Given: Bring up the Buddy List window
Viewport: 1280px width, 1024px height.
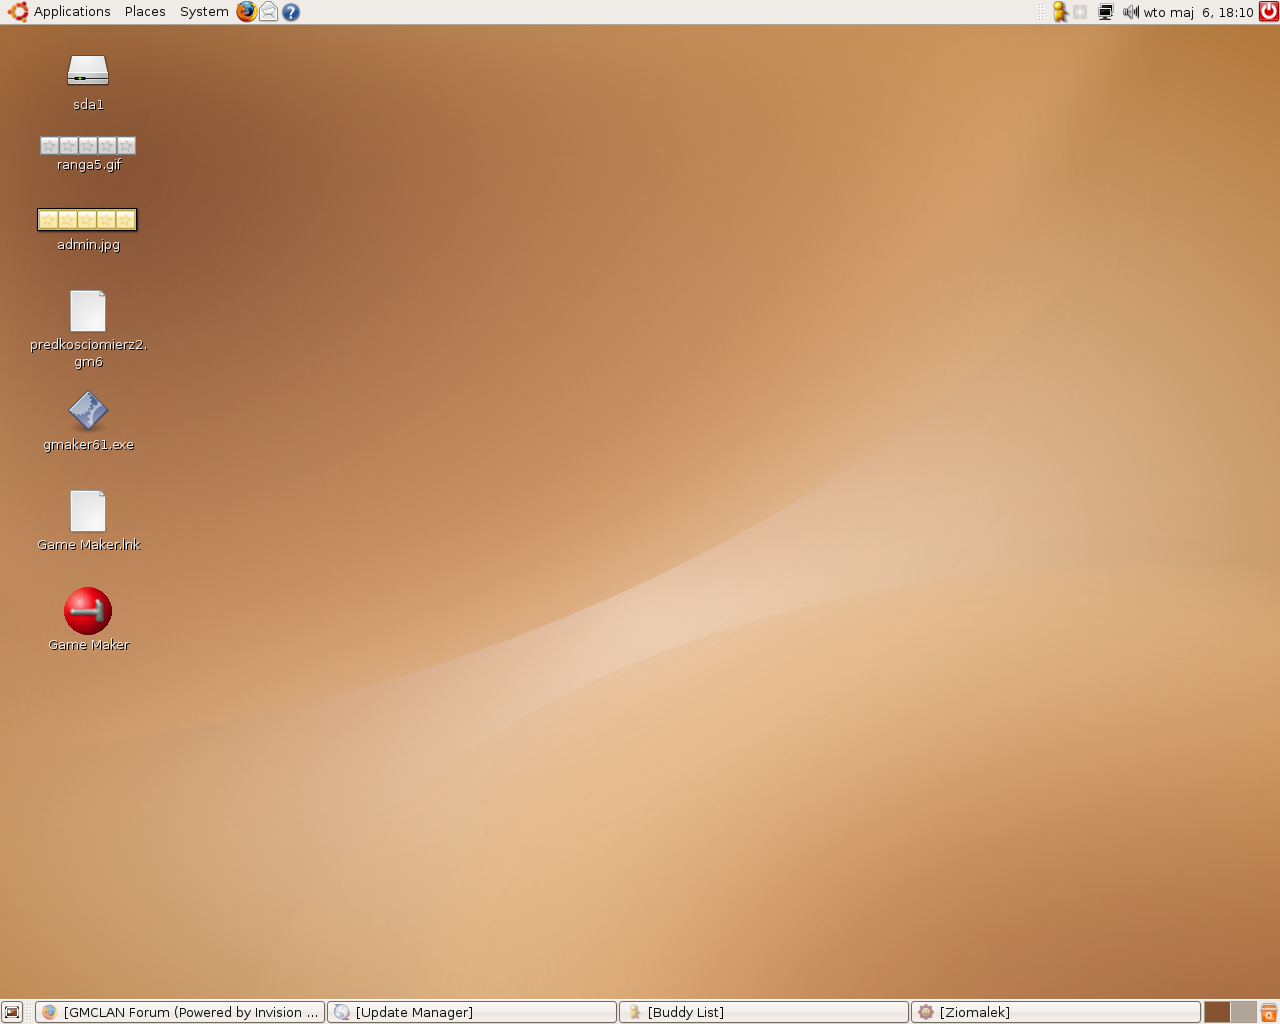Looking at the screenshot, I should tap(764, 1012).
